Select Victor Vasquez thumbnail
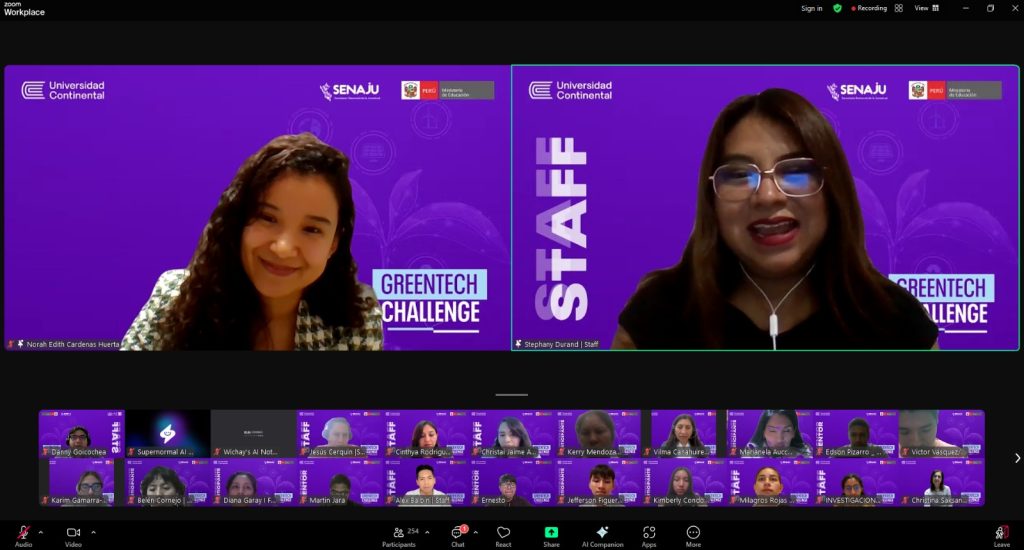 coord(942,433)
